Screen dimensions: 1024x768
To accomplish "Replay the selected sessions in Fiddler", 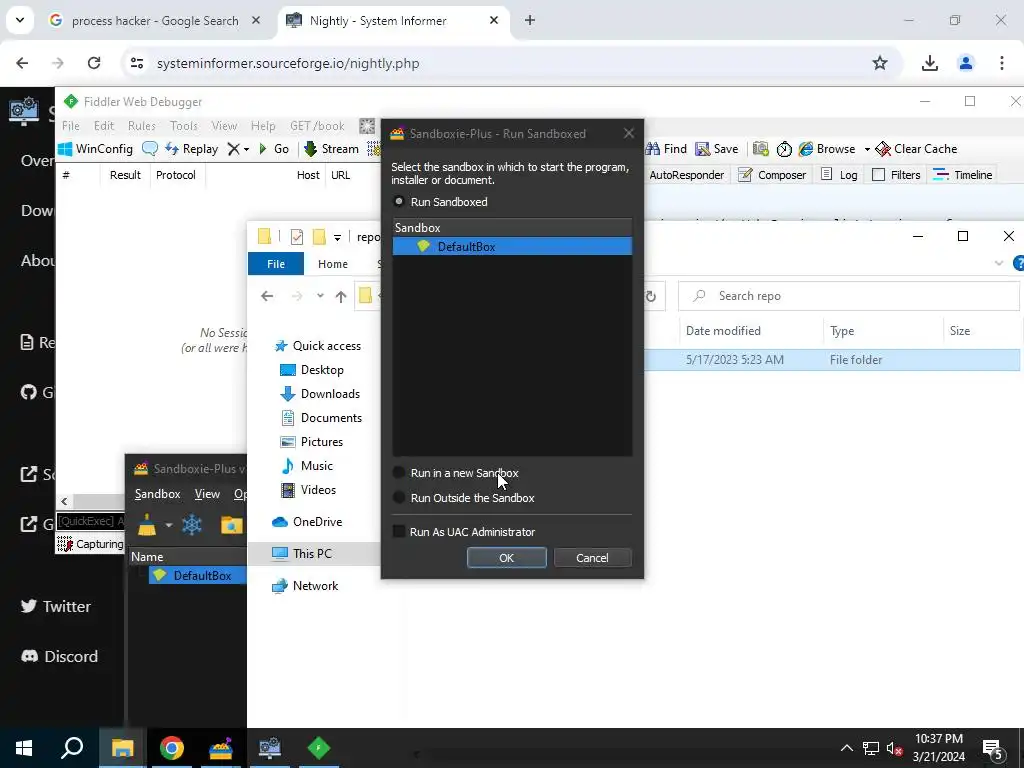I will click(x=191, y=149).
